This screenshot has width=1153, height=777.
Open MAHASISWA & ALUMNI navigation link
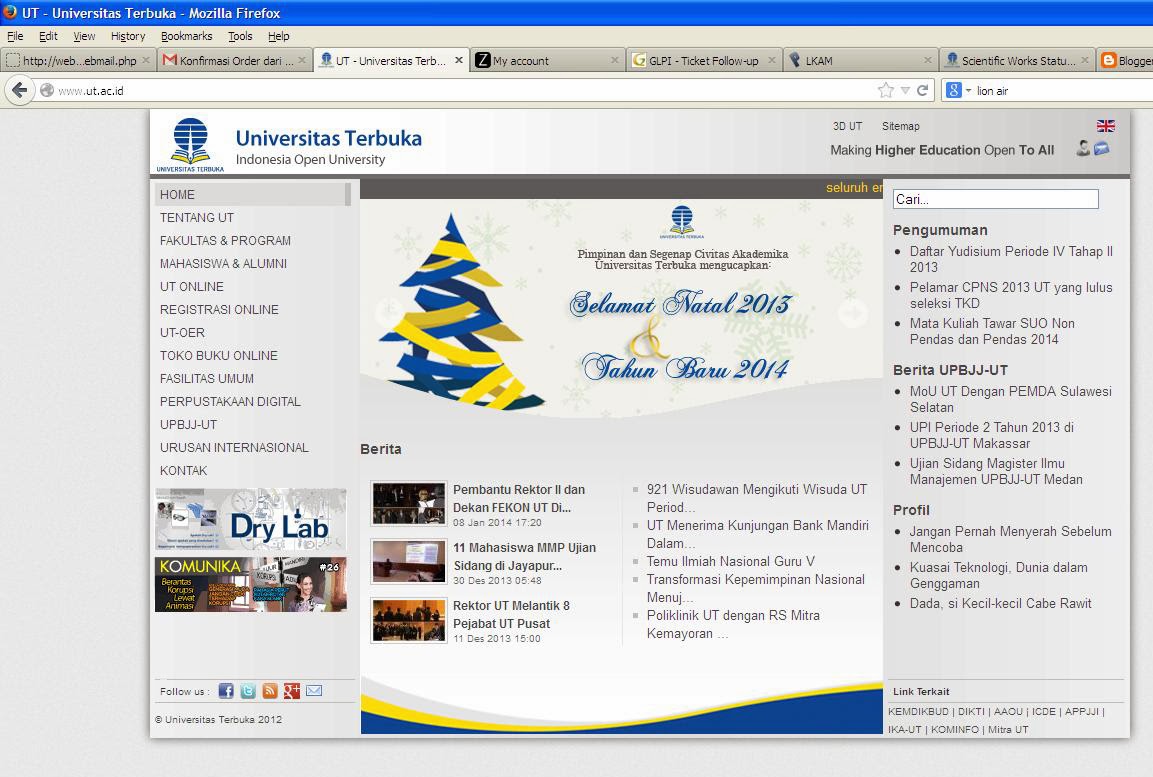(x=224, y=263)
